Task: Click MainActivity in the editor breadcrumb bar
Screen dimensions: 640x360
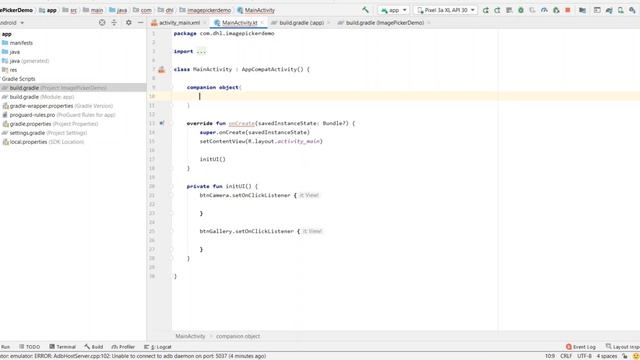Action: (x=190, y=336)
